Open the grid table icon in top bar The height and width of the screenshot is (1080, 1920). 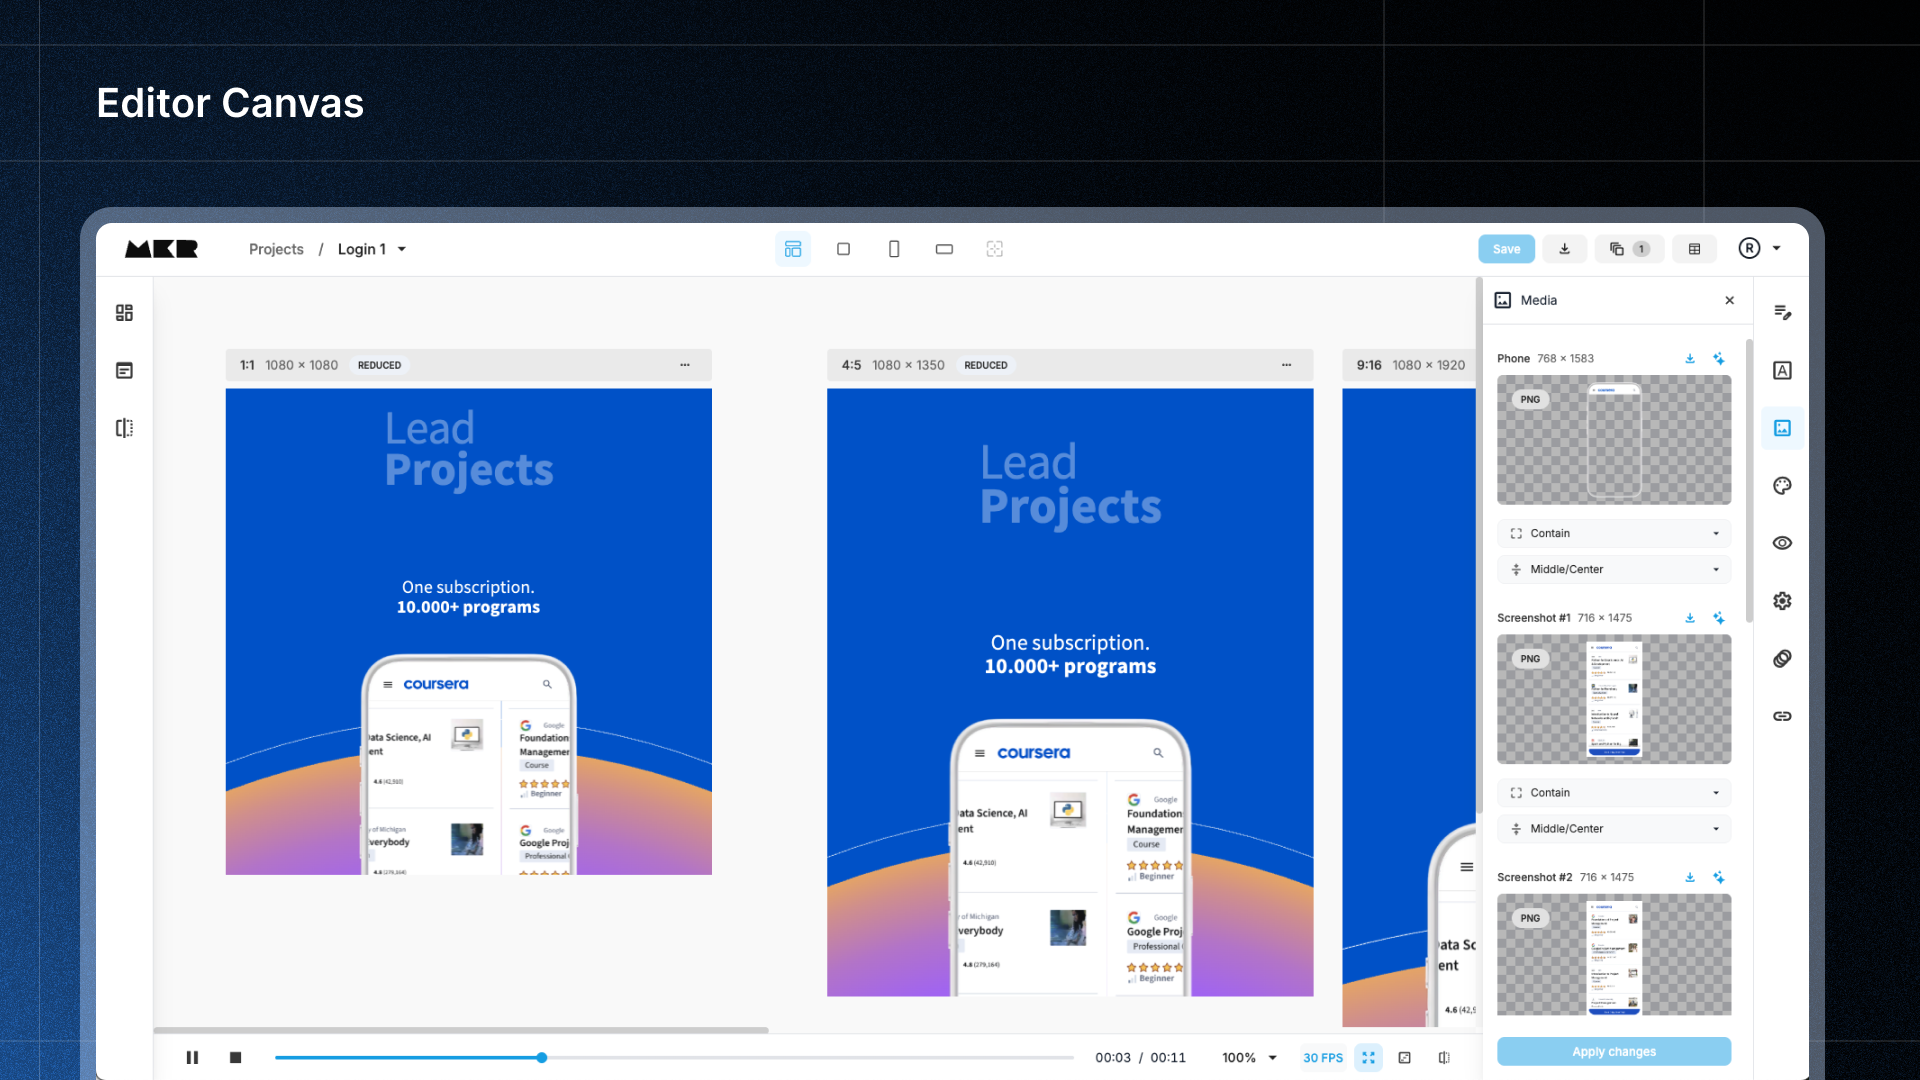[1694, 249]
